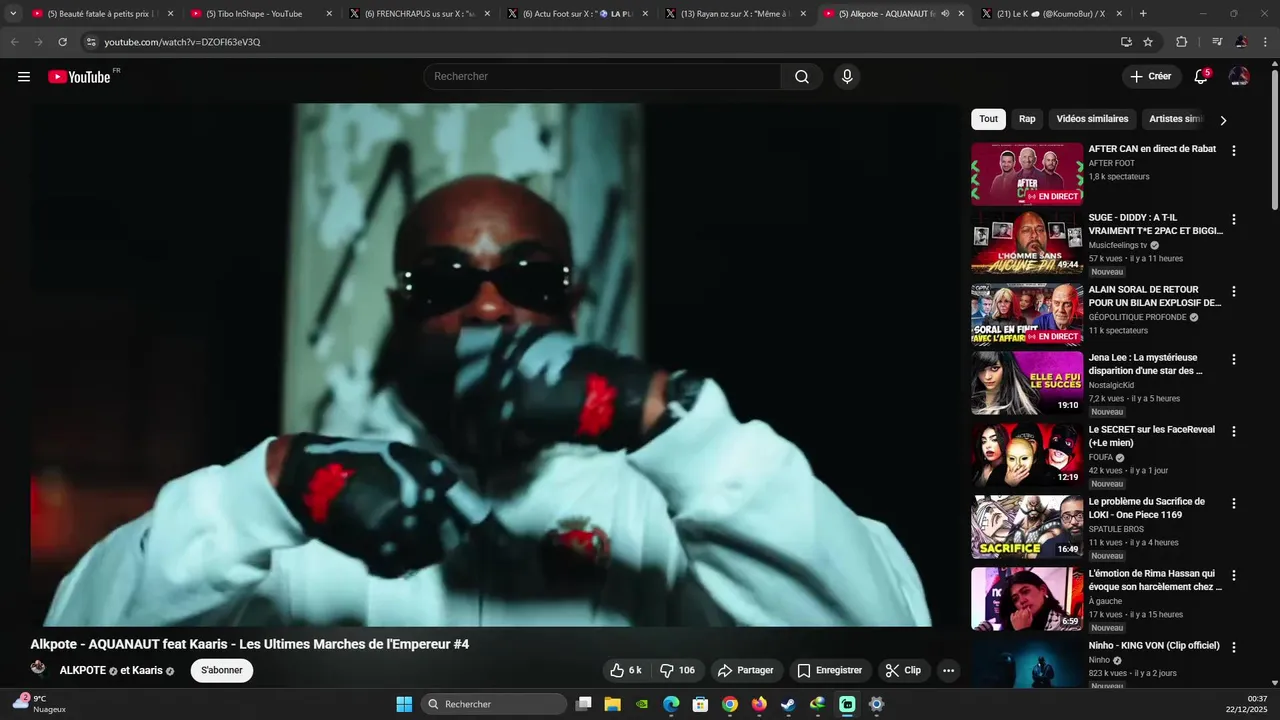Click the YouTube Rechercher search field
This screenshot has width=1280, height=720.
coord(602,77)
